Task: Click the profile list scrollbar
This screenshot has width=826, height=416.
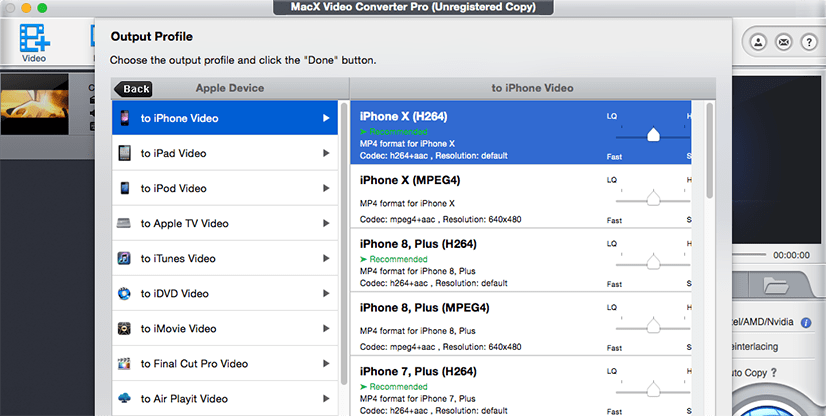Action: (710, 151)
